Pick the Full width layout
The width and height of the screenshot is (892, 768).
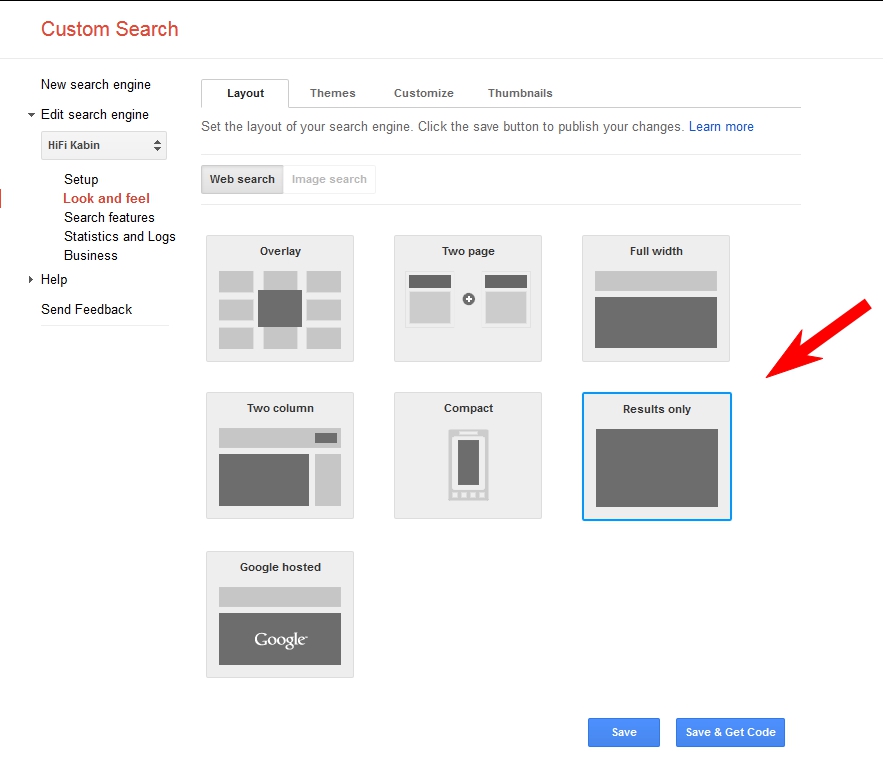tap(655, 298)
